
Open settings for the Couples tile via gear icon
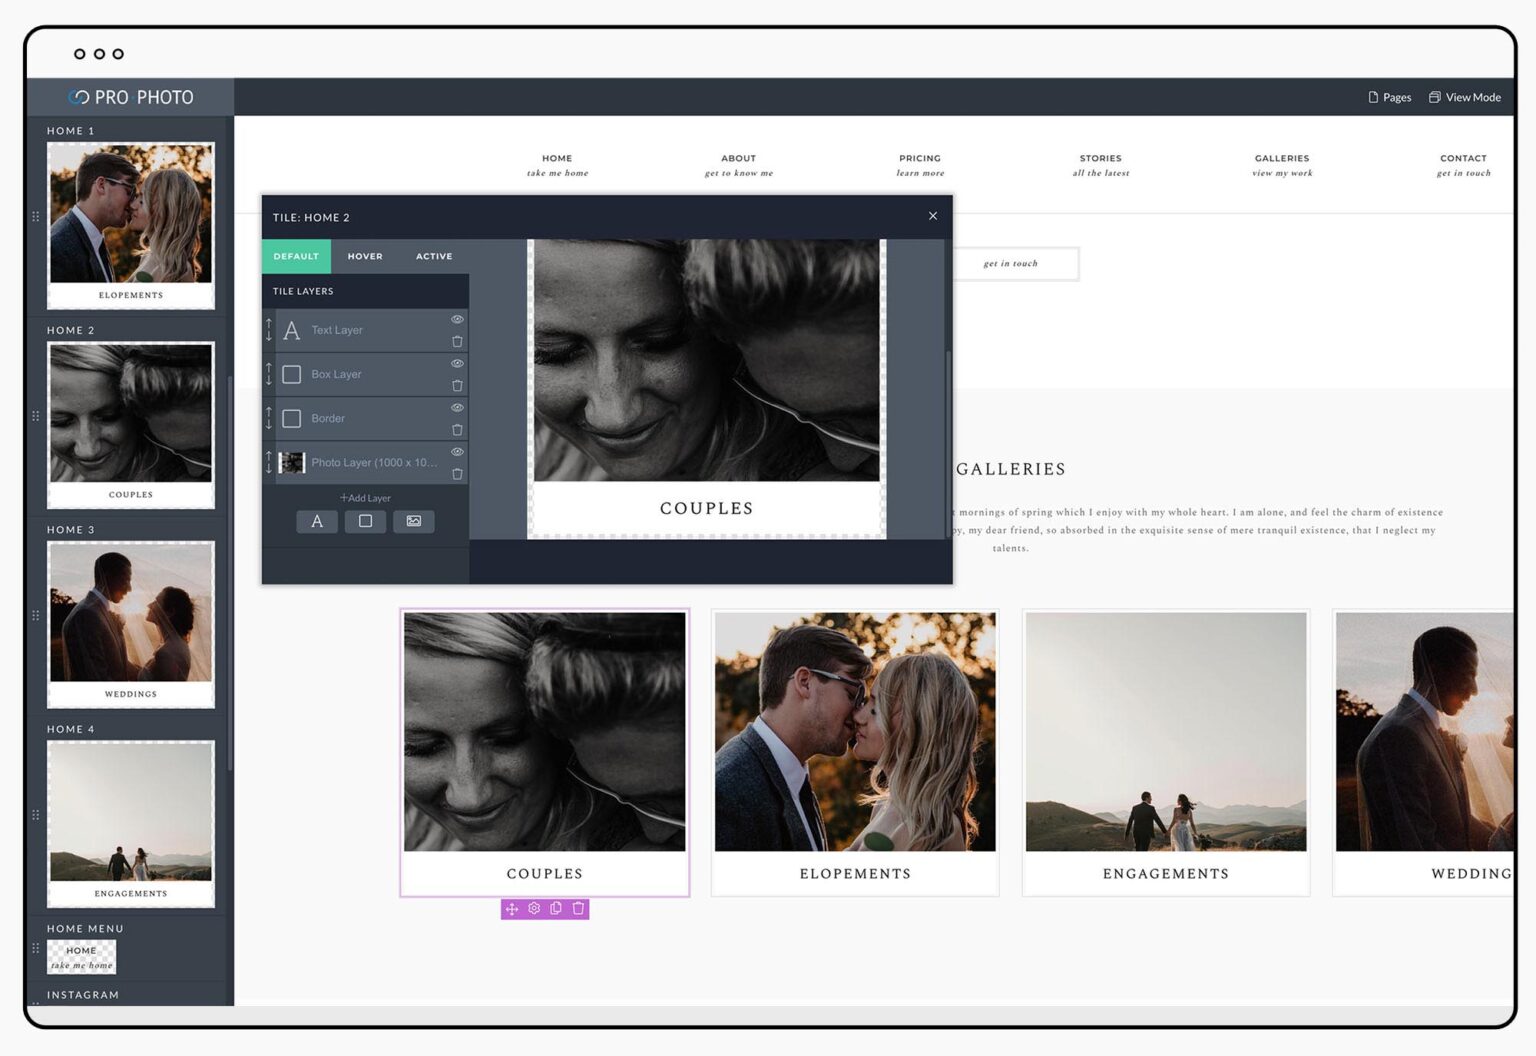pos(534,908)
